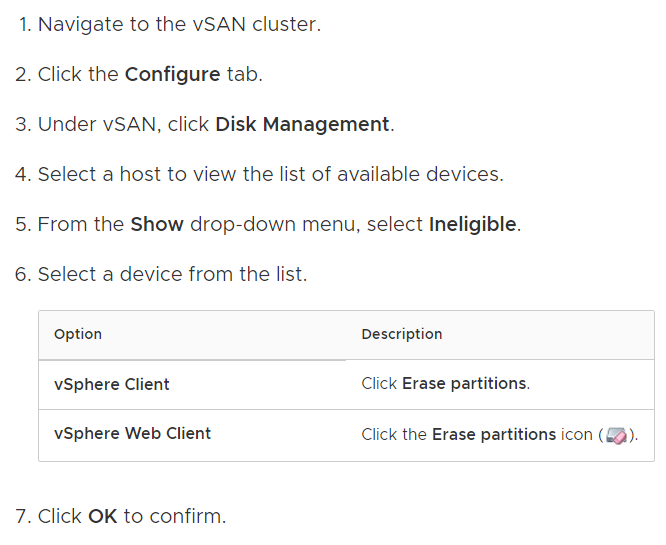Select the "vSphere Client" table cell

point(112,384)
